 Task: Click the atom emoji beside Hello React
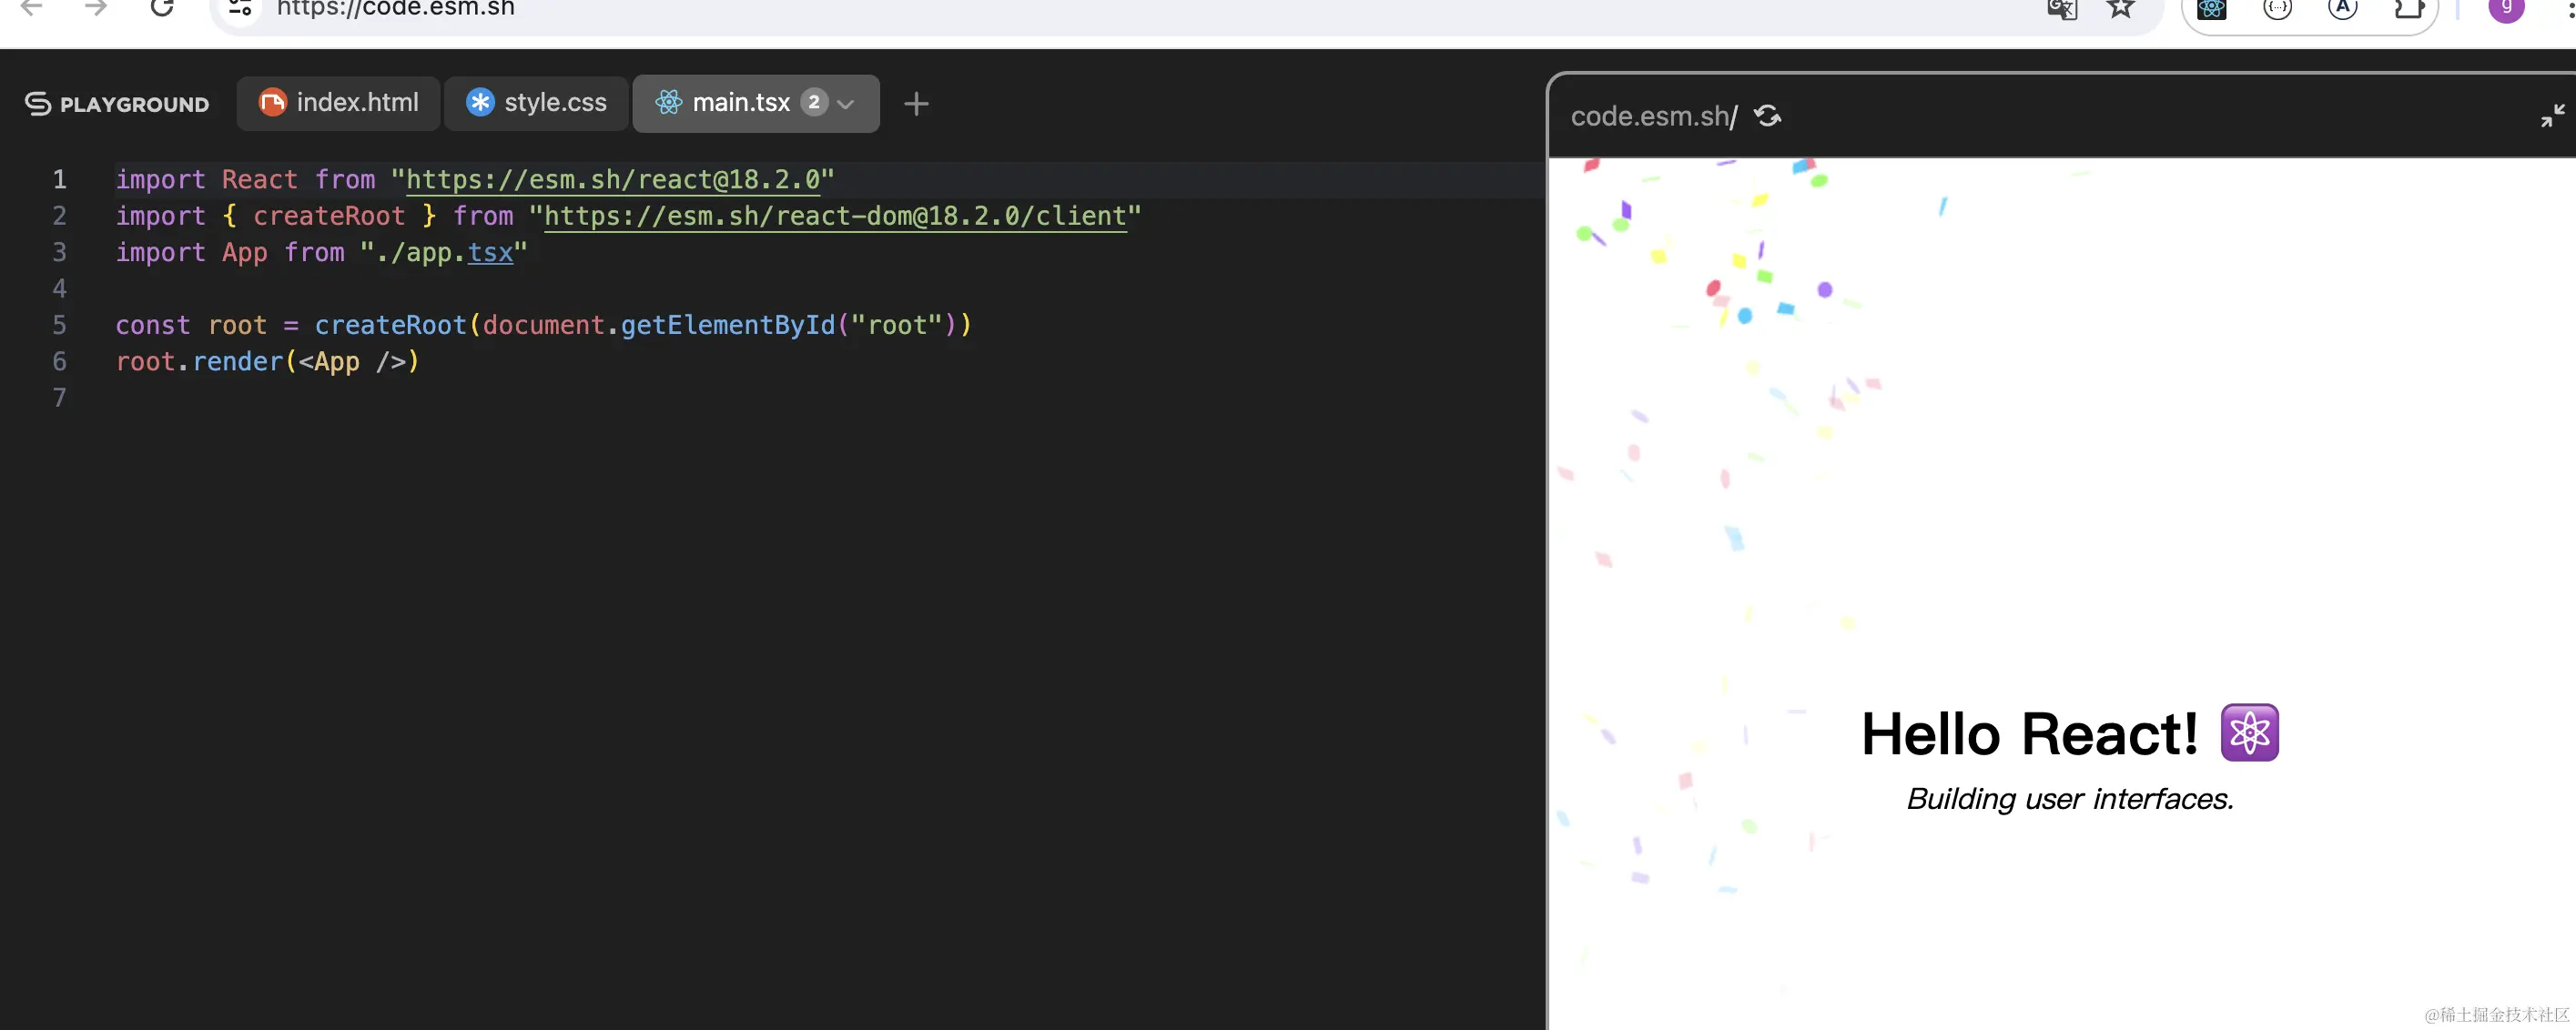(2249, 732)
